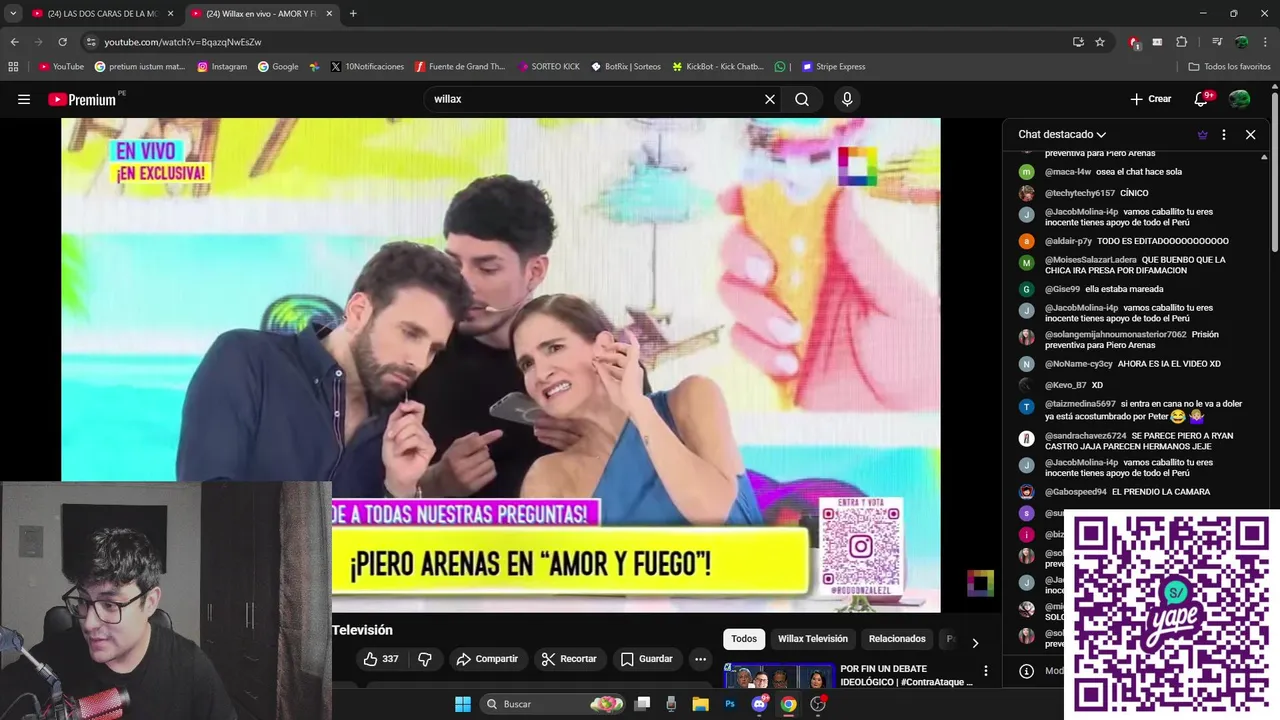The image size is (1280, 720).
Task: Open the BotRix Sorteos bookmark
Action: [626, 66]
